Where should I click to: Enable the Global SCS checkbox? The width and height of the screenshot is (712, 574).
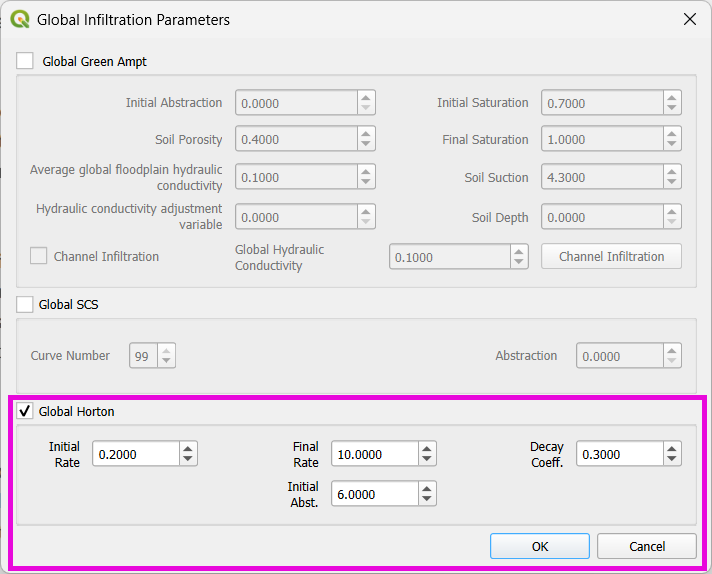[25, 304]
